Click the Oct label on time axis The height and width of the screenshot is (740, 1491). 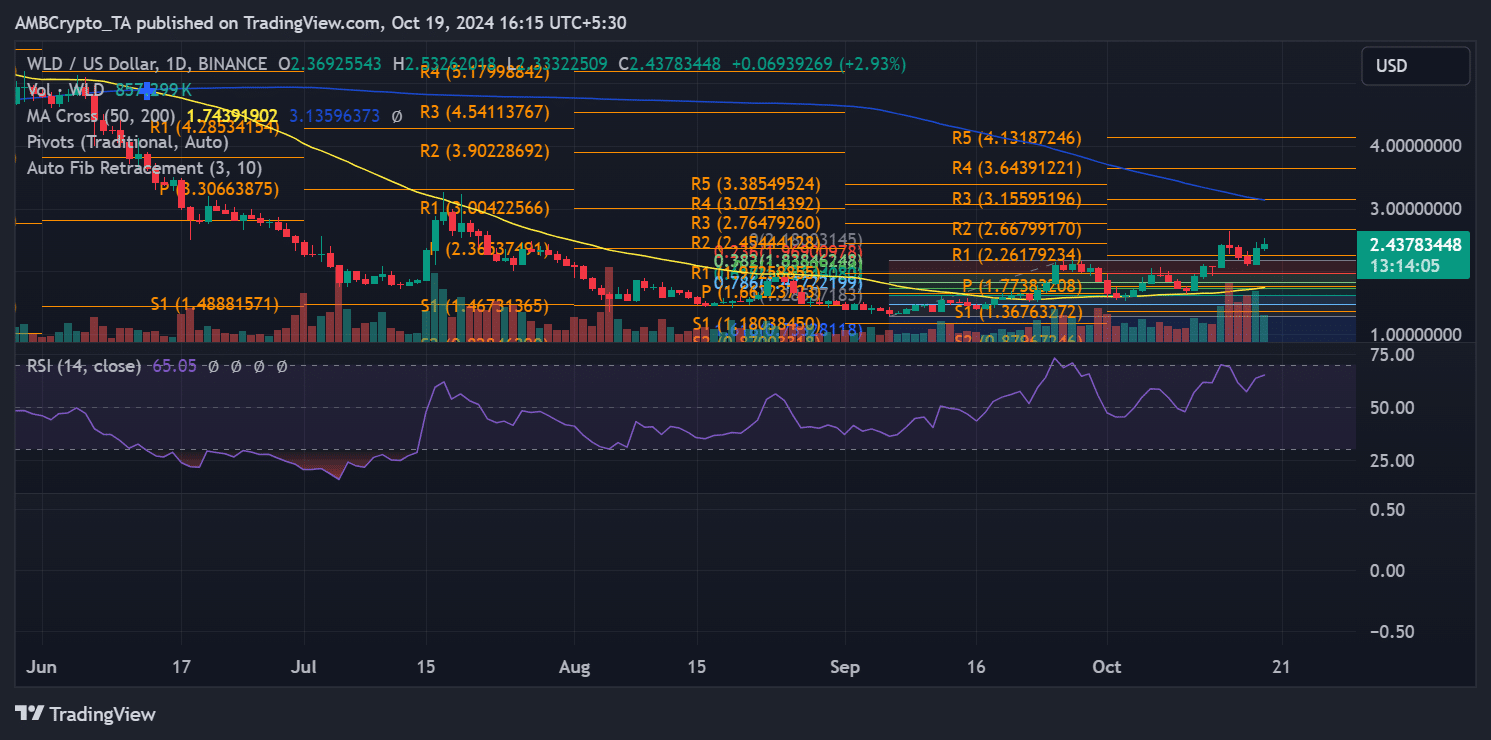pos(1107,666)
